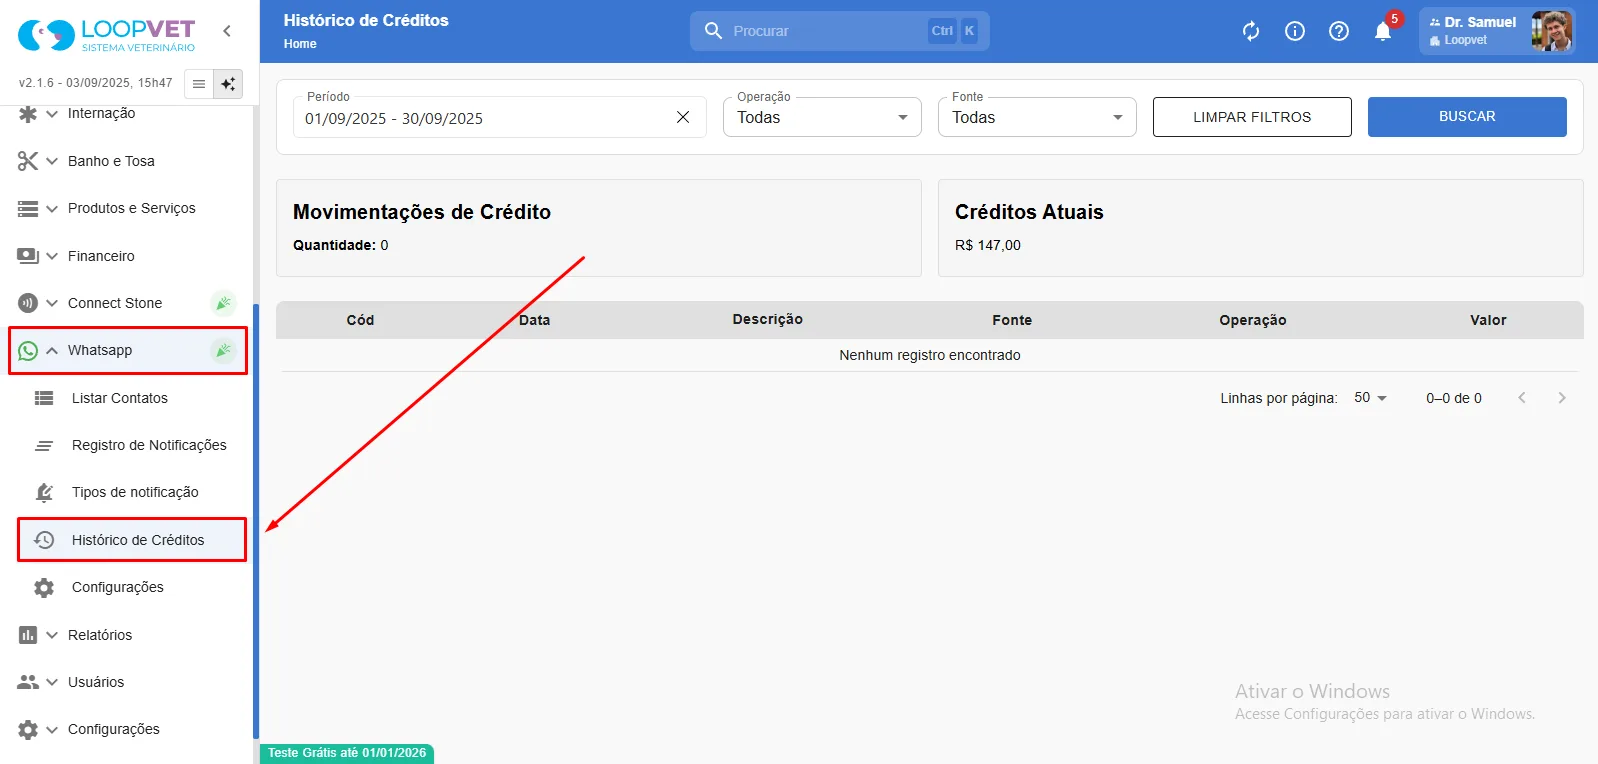This screenshot has width=1598, height=764.
Task: Expand the Usuários chevron
Action: click(52, 682)
